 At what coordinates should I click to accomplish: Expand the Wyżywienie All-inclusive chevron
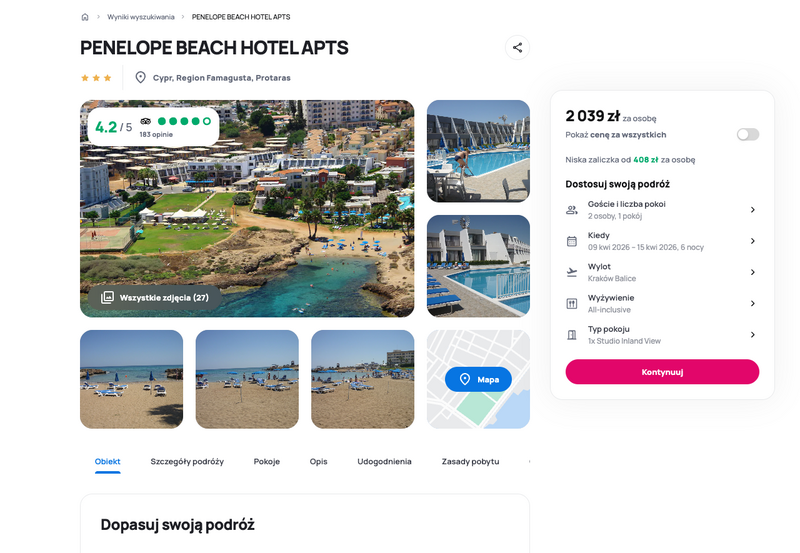753,304
